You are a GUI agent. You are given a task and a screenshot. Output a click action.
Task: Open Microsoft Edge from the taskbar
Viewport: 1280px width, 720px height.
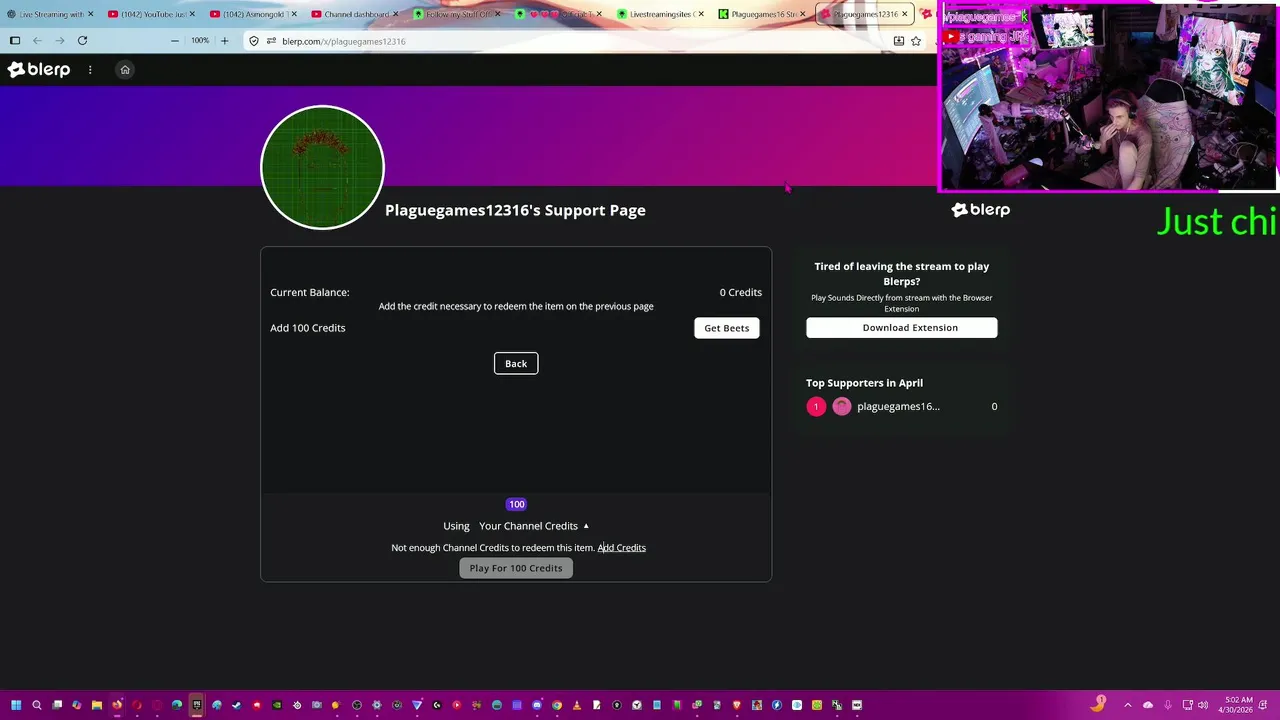(x=177, y=705)
